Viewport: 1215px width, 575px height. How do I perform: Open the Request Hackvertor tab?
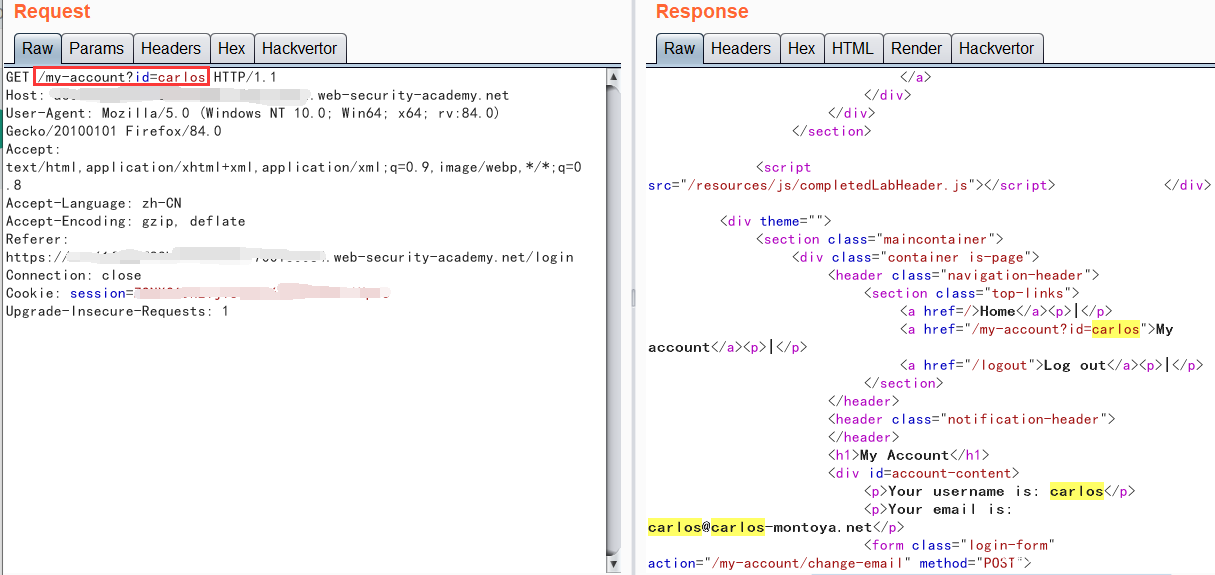(x=300, y=48)
